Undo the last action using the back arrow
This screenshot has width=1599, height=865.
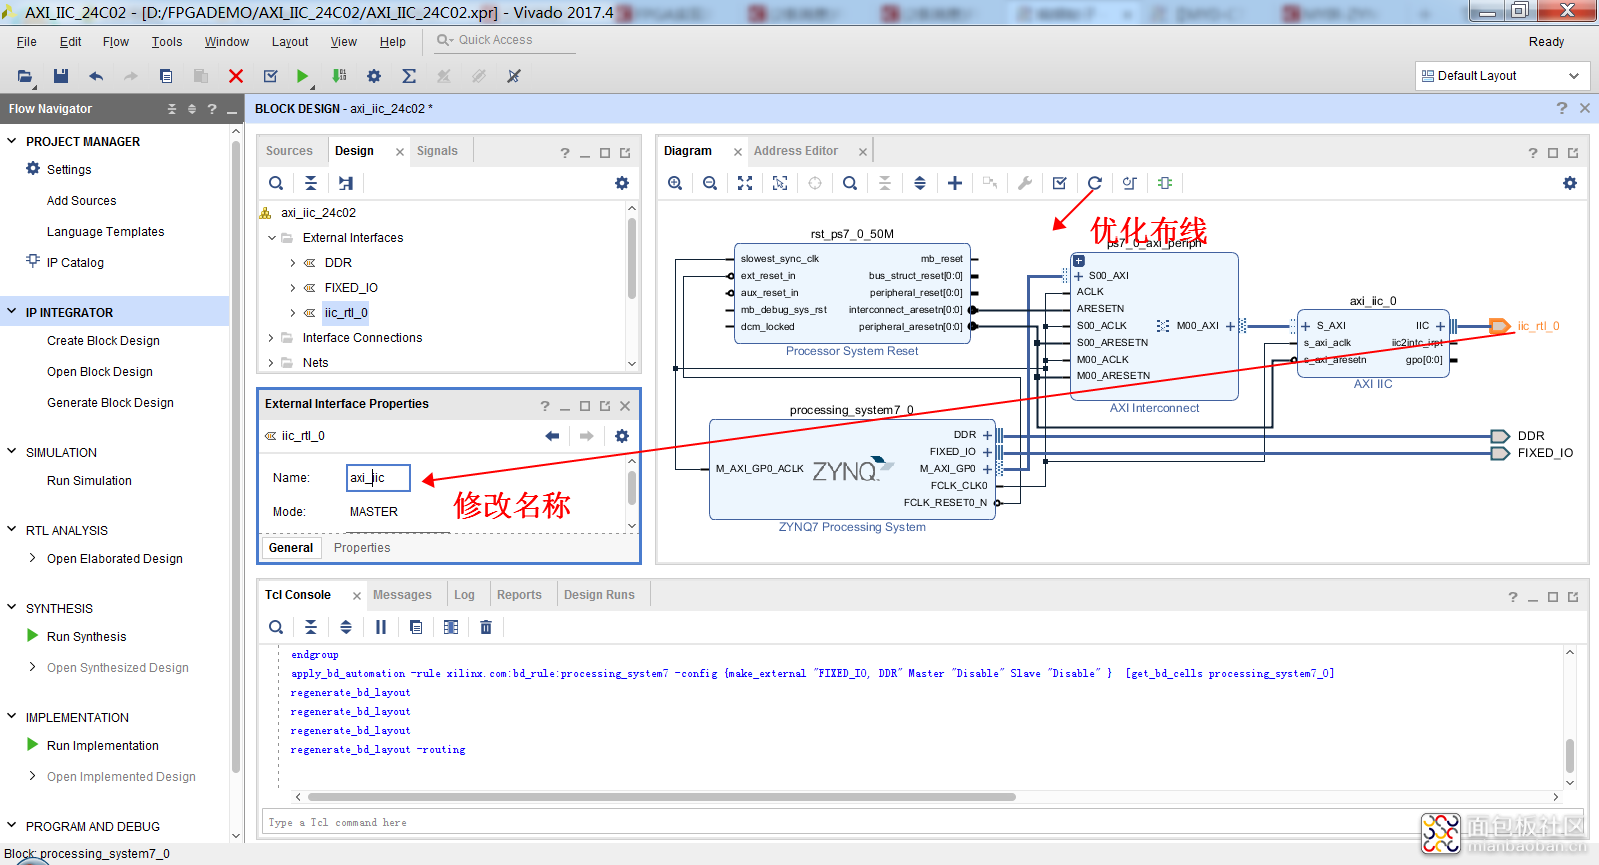96,76
